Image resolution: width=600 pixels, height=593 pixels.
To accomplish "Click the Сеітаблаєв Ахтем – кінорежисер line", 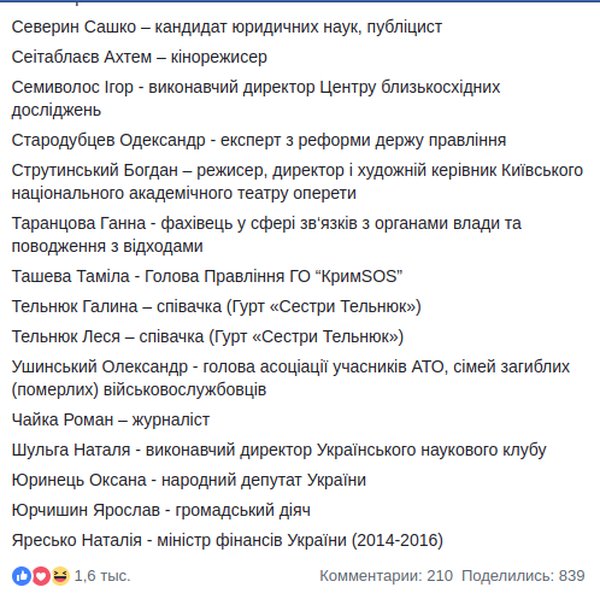I will pyautogui.click(x=139, y=57).
